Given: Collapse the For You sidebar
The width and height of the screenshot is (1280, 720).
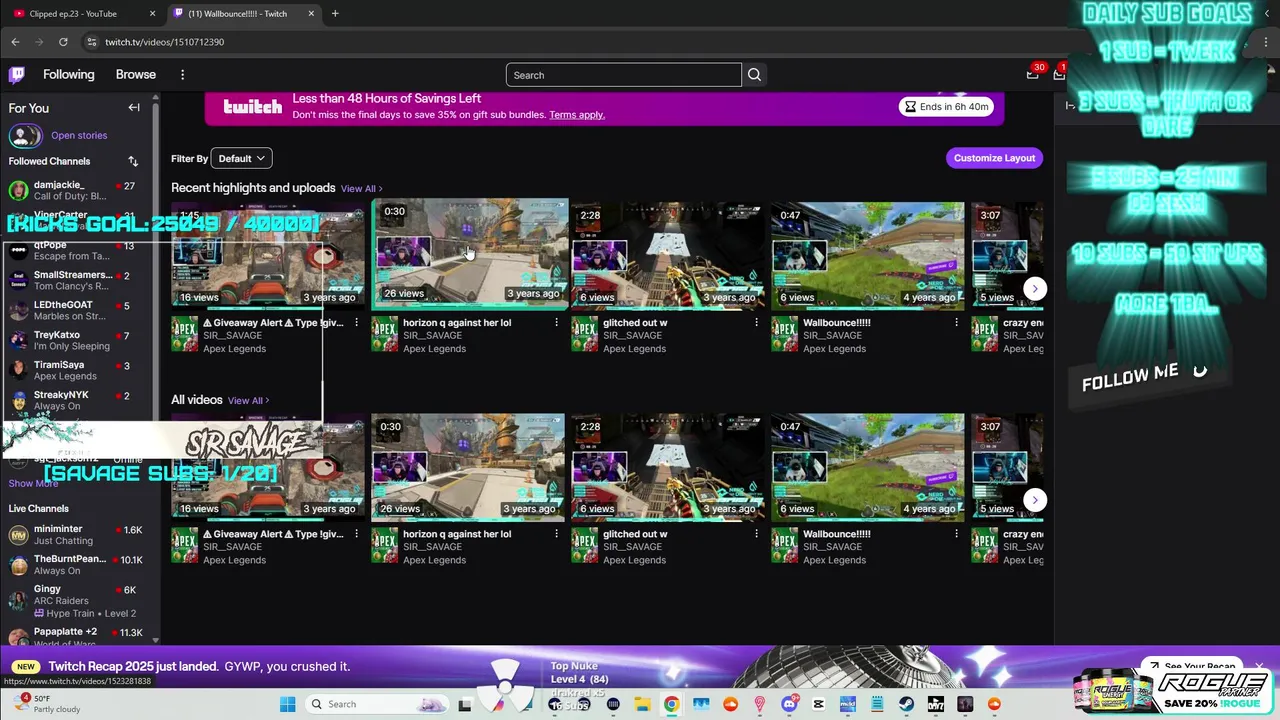Looking at the screenshot, I should point(134,108).
